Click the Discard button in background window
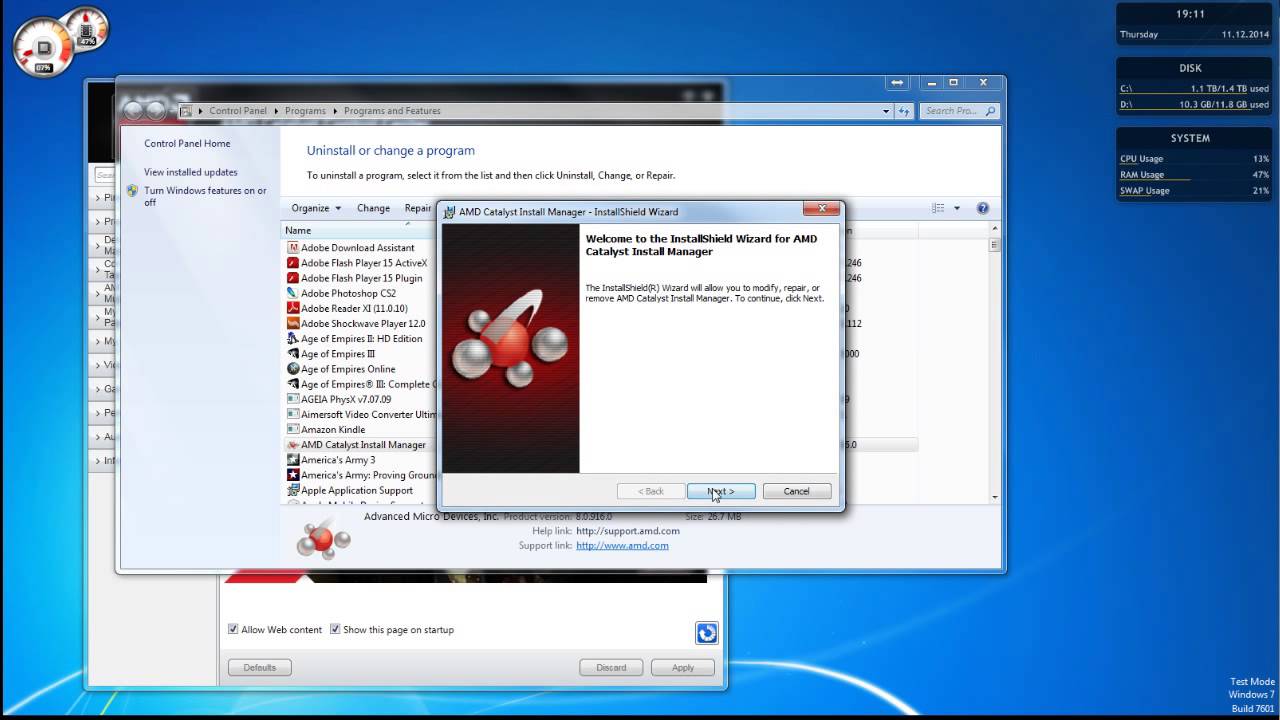 [611, 667]
